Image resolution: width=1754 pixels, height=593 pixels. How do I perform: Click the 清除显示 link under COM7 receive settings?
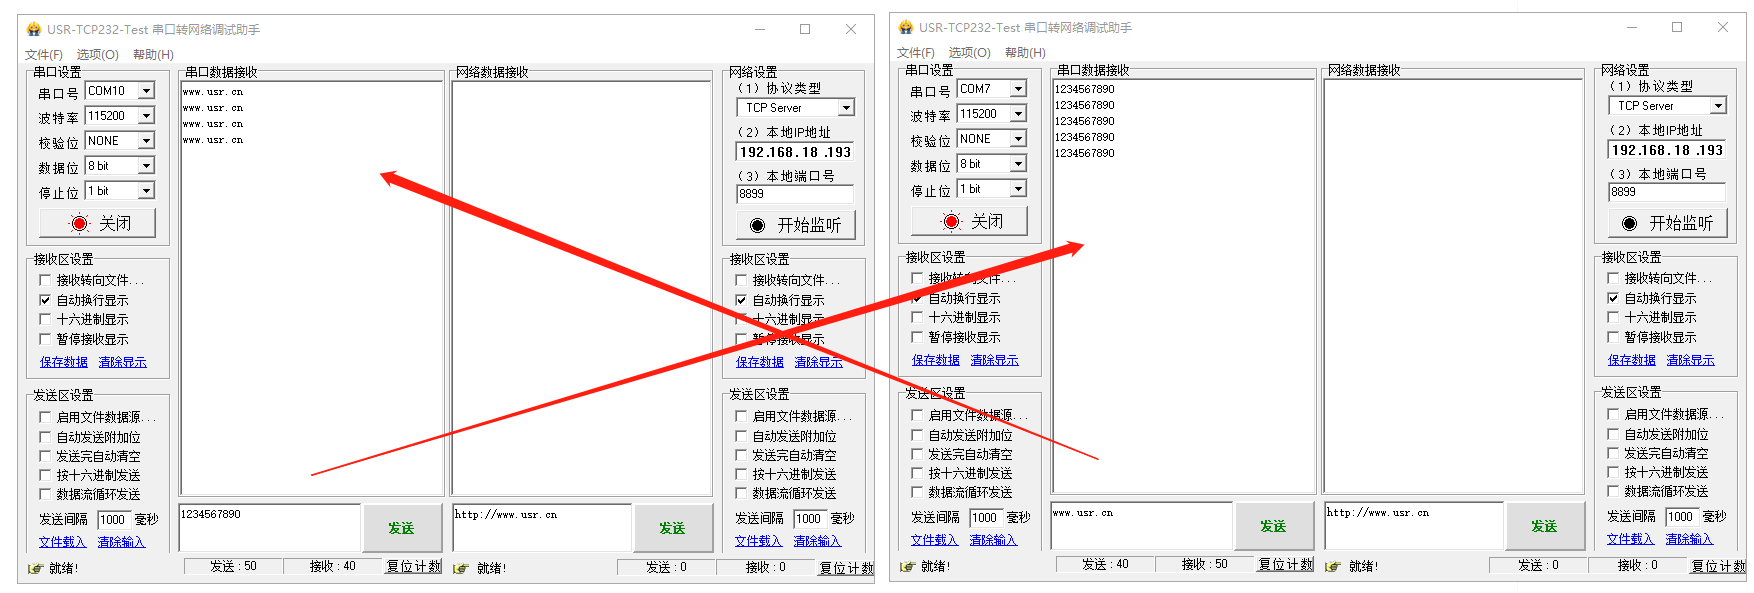coord(994,360)
